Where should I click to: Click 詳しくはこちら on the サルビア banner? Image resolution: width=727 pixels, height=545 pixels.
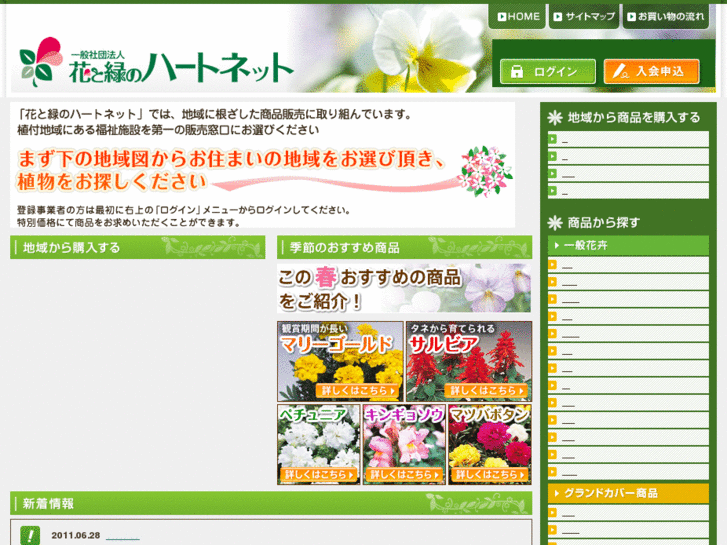click(486, 390)
